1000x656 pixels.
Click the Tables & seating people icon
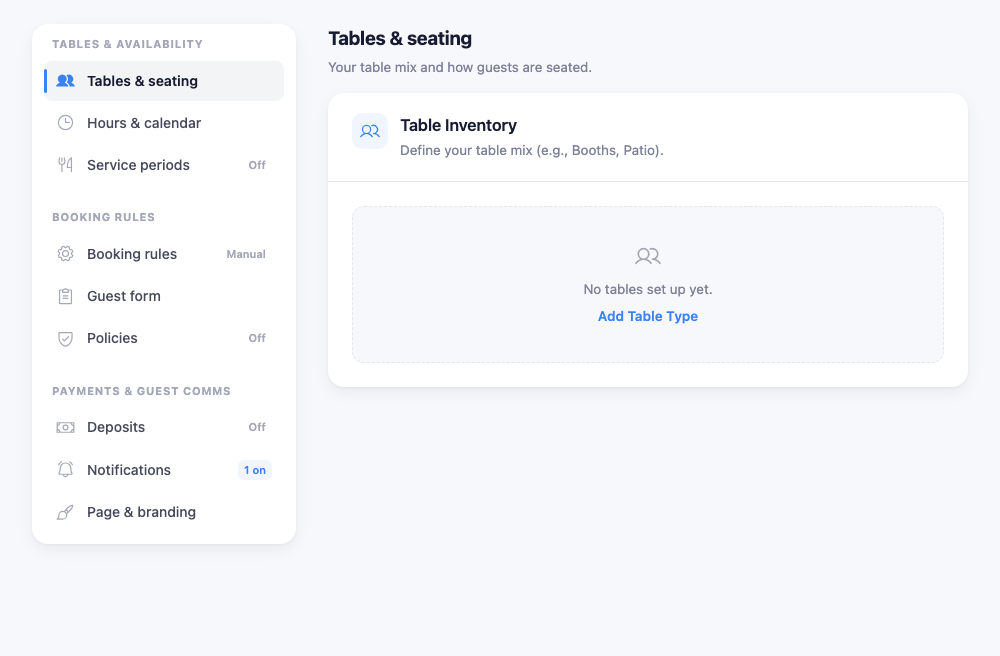[x=65, y=81]
